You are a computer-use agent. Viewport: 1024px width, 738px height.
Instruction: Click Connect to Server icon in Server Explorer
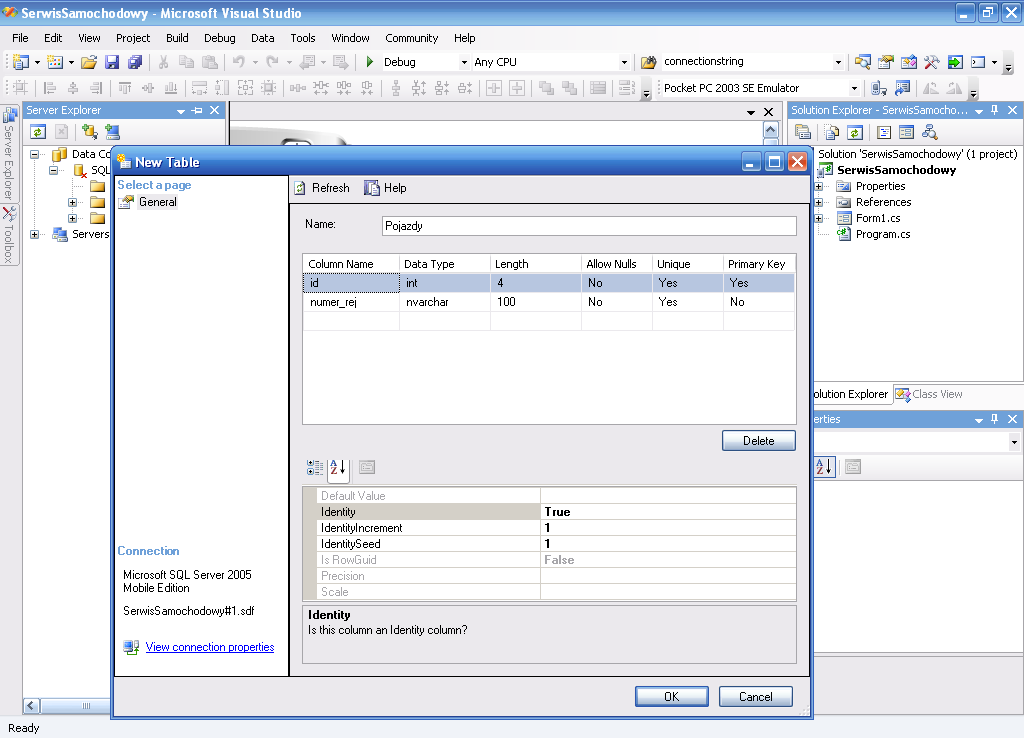112,132
